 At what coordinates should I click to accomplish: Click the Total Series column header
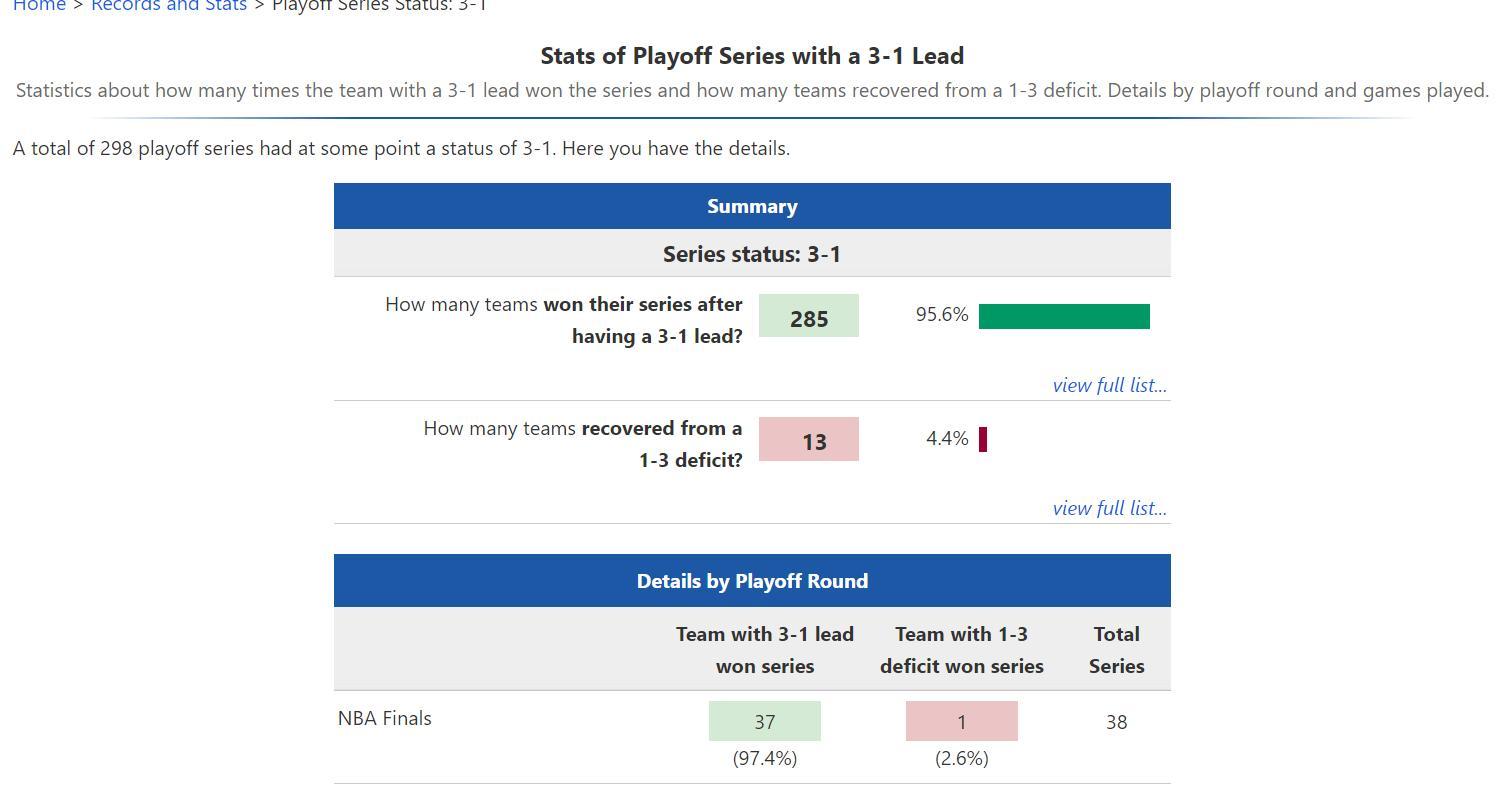(x=1116, y=650)
